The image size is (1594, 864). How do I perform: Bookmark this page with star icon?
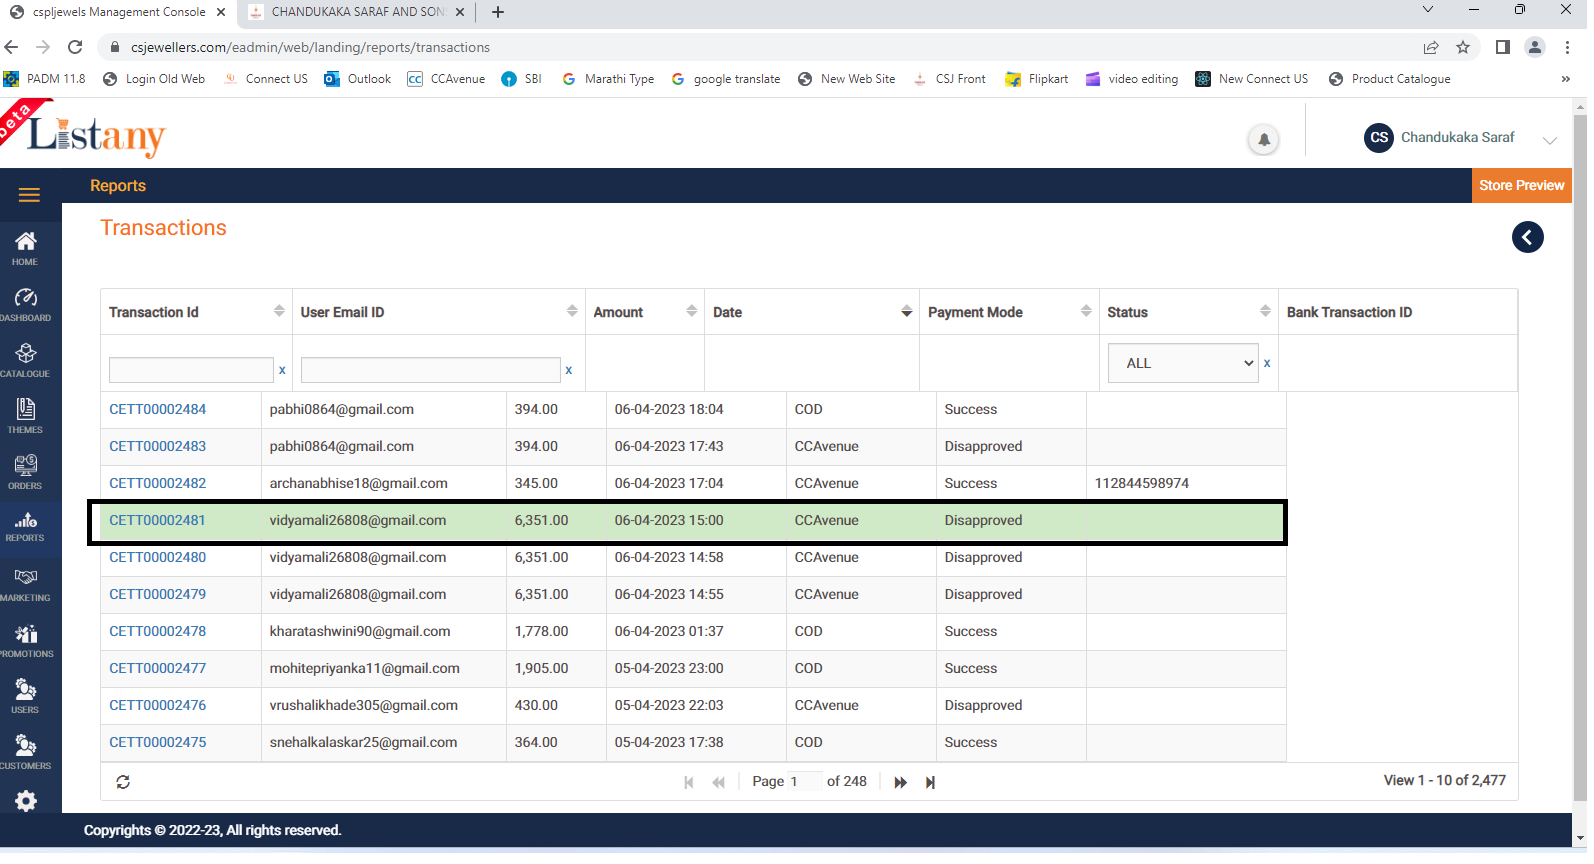1463,47
